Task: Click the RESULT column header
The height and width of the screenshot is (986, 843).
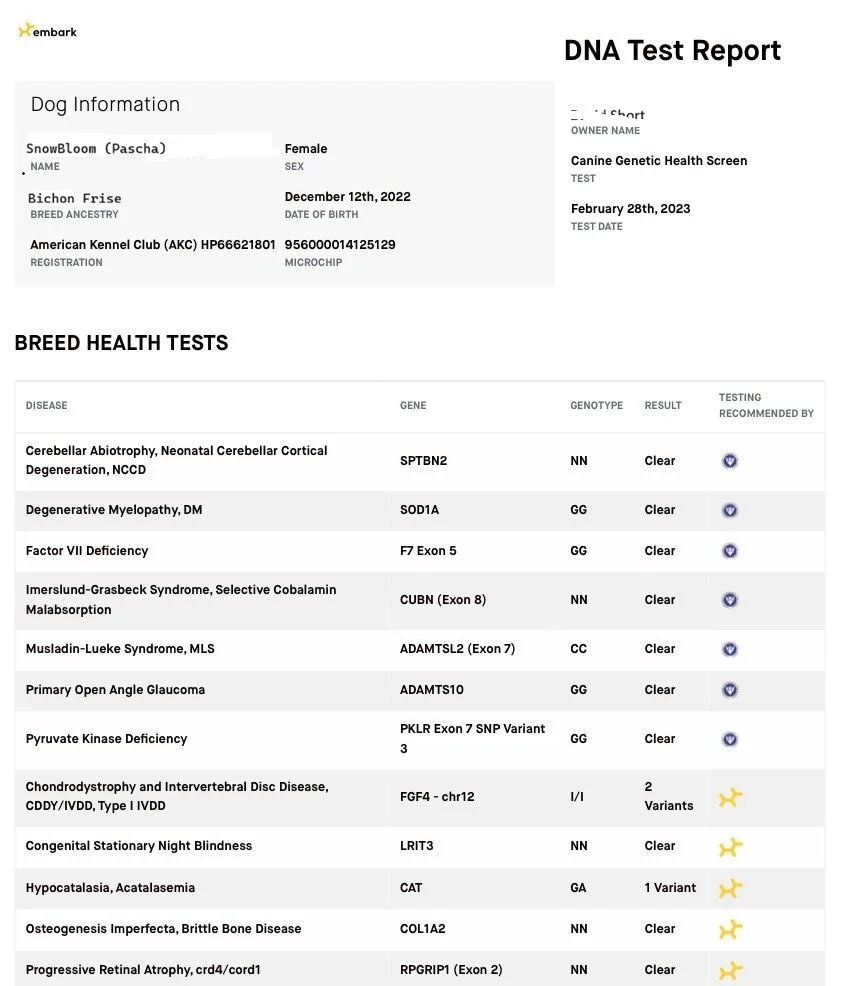Action: [x=663, y=406]
